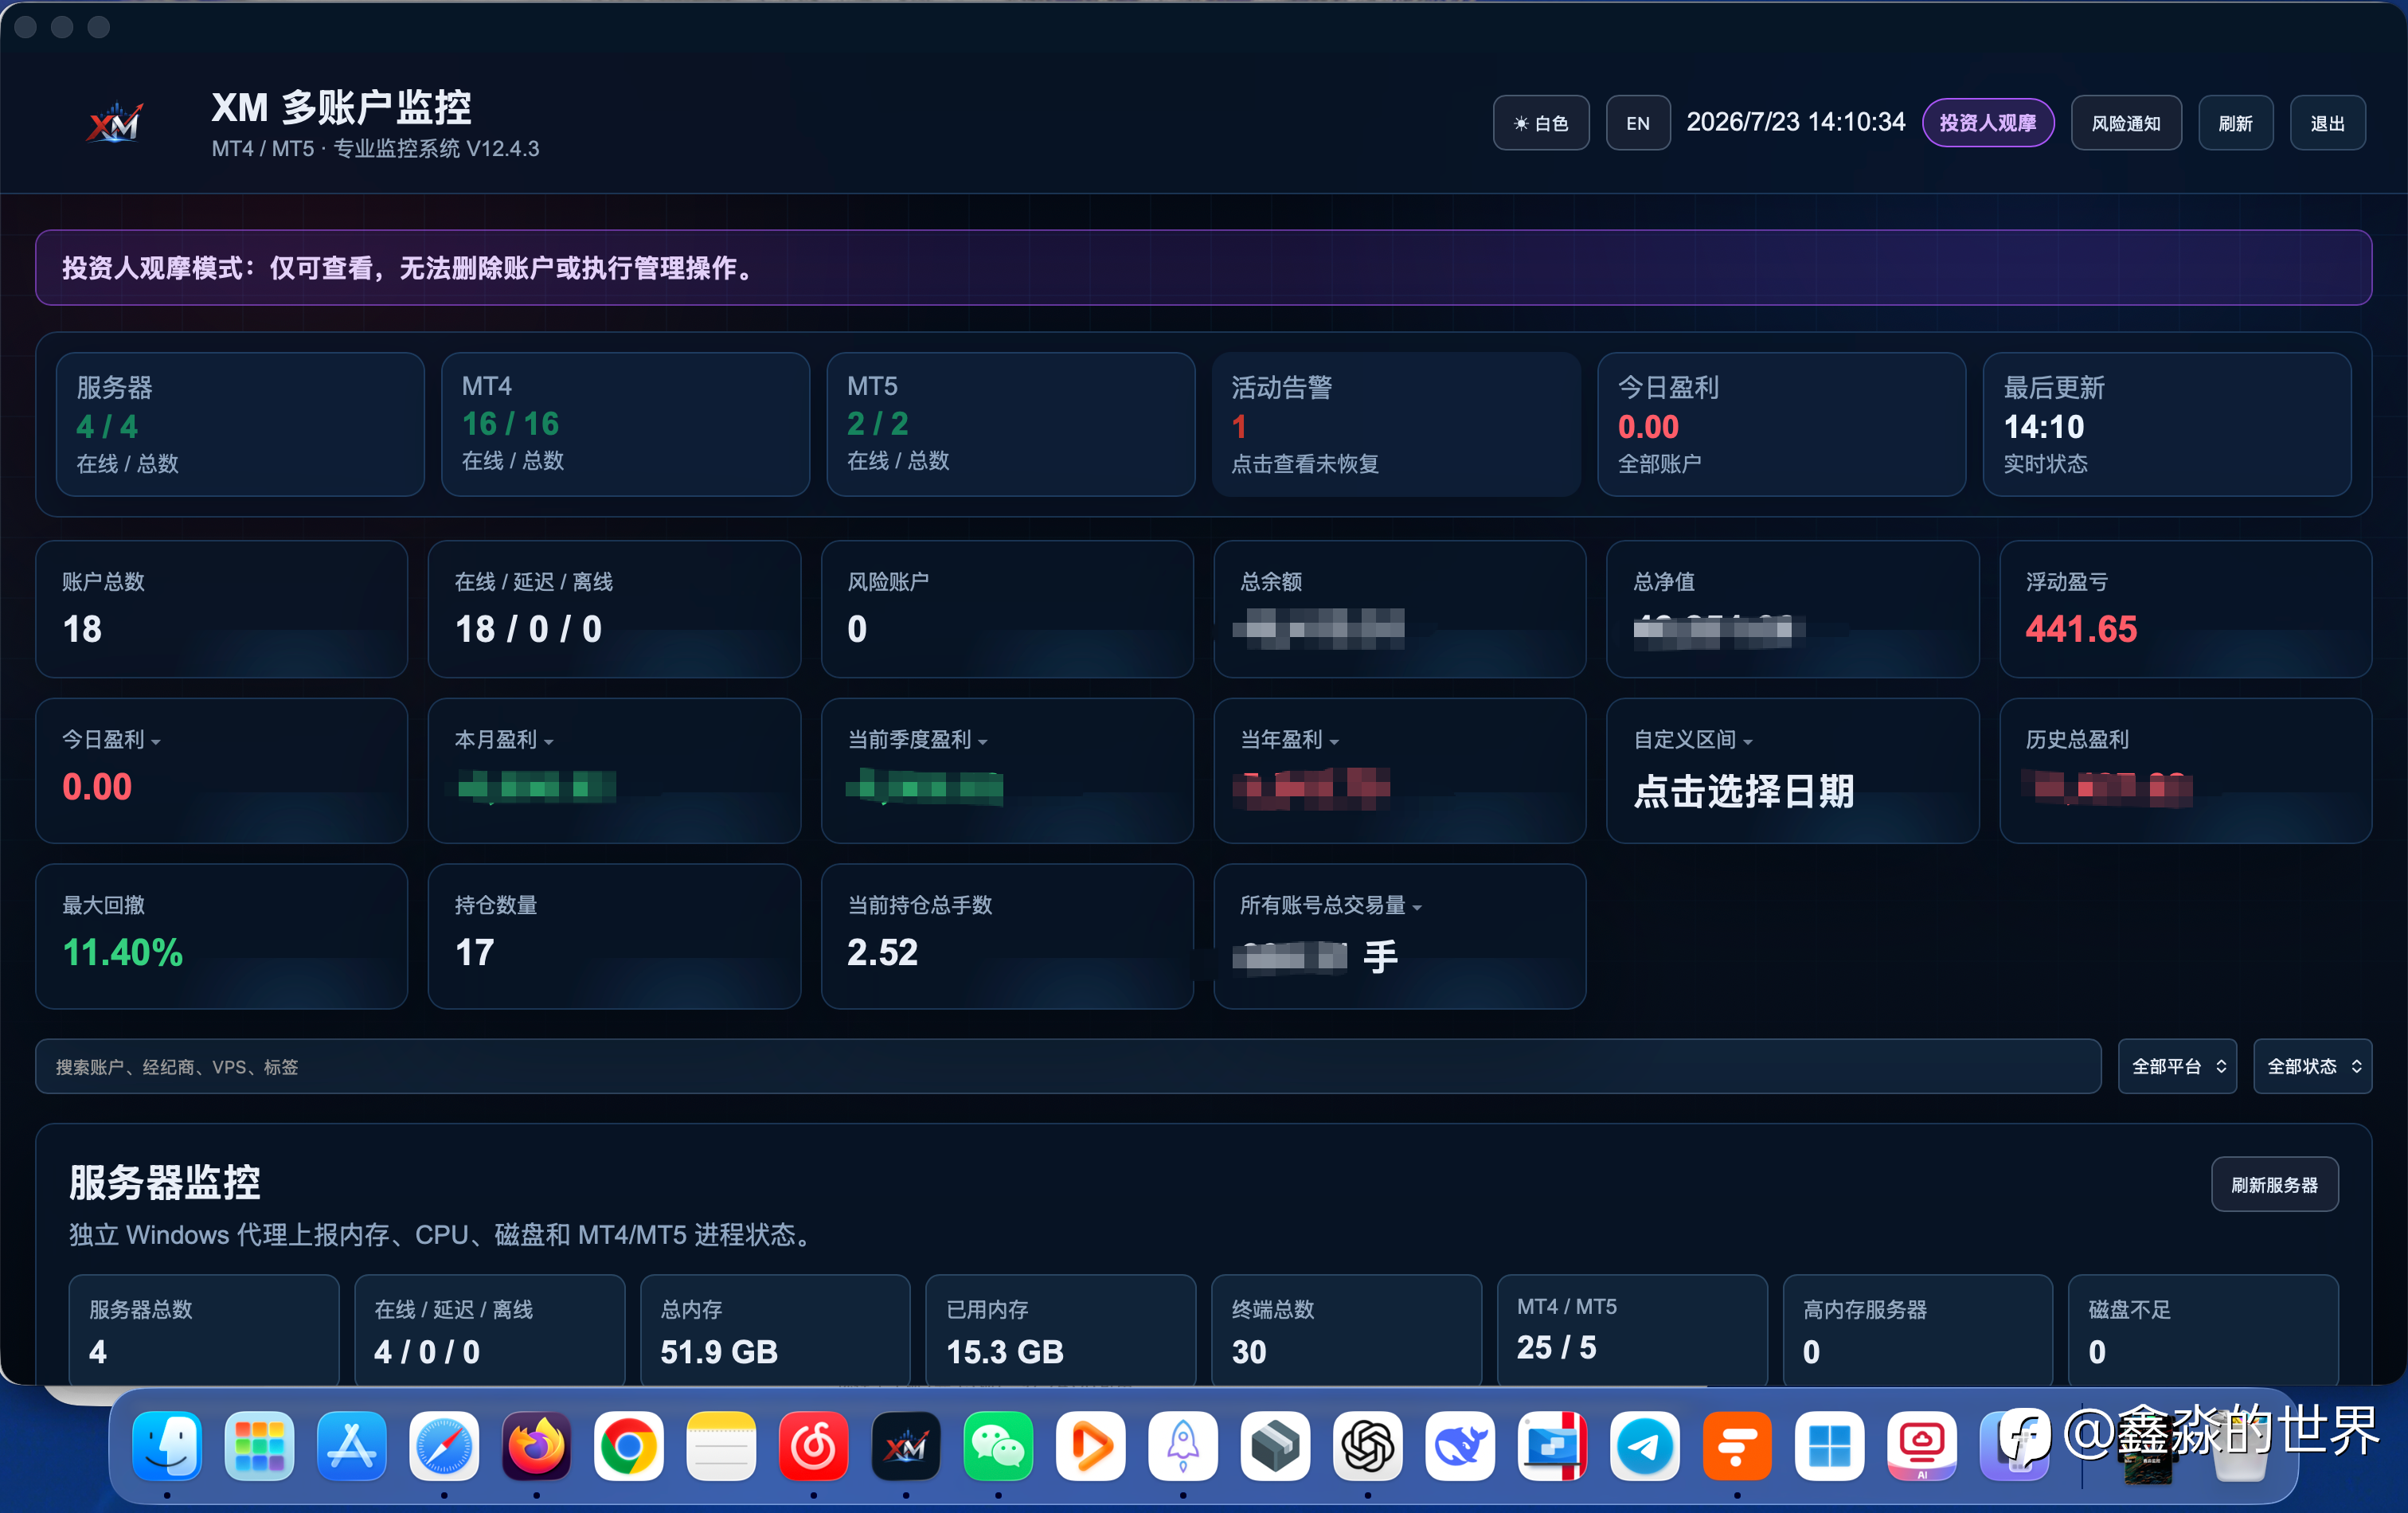Image resolution: width=2408 pixels, height=1513 pixels.
Task: Click the 已用内存 15.3 GB card
Action: 1061,1329
